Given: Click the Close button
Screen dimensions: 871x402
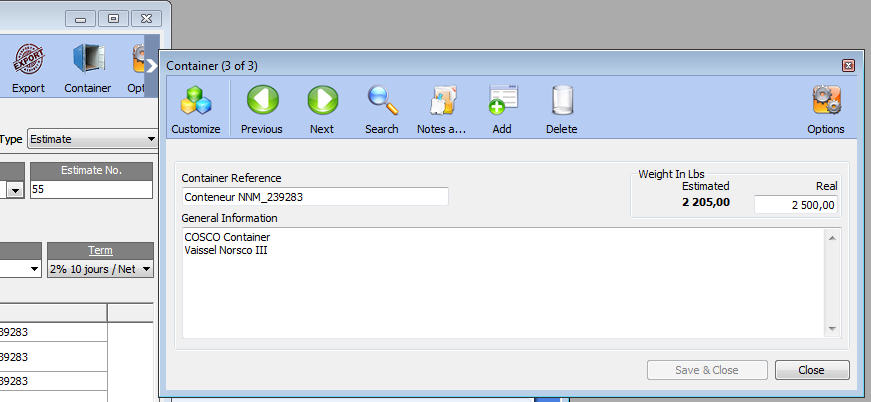Looking at the screenshot, I should coord(811,370).
